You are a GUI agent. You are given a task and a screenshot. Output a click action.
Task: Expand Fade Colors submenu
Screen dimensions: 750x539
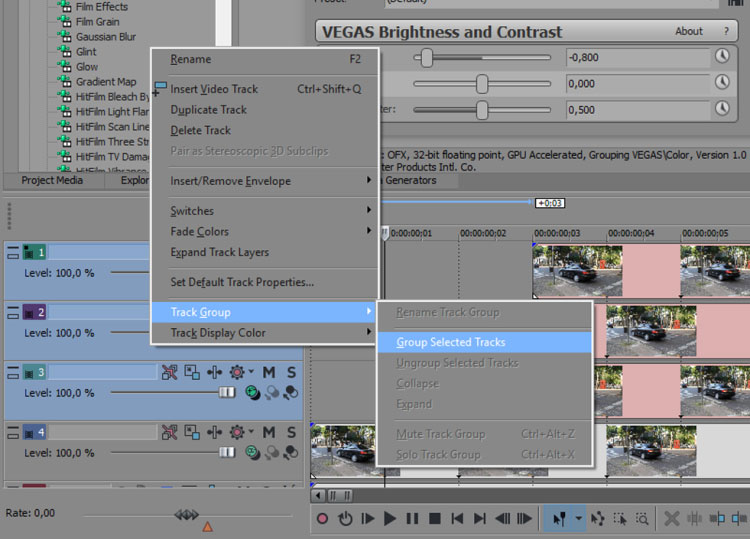(x=265, y=231)
